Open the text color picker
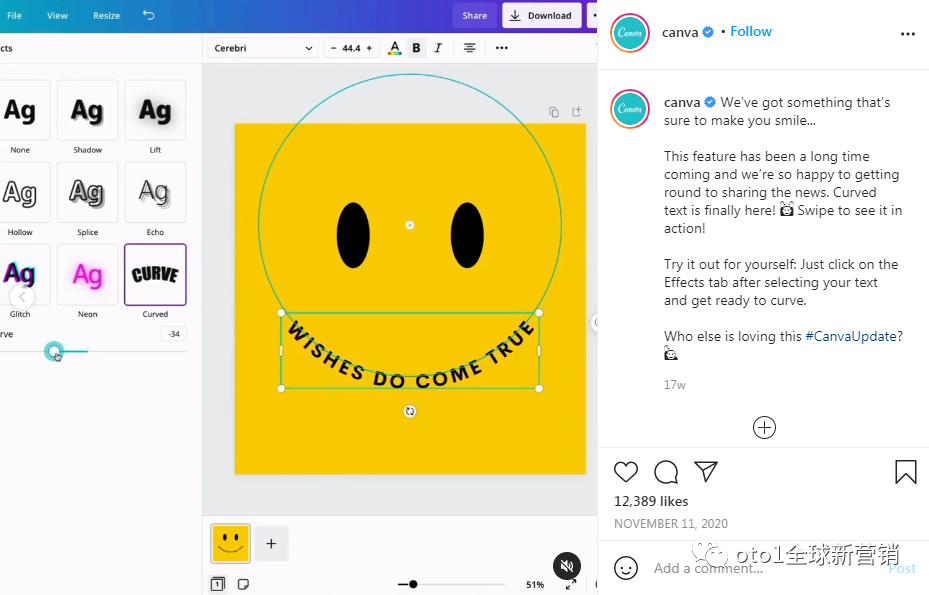Image resolution: width=929 pixels, height=595 pixels. [395, 48]
